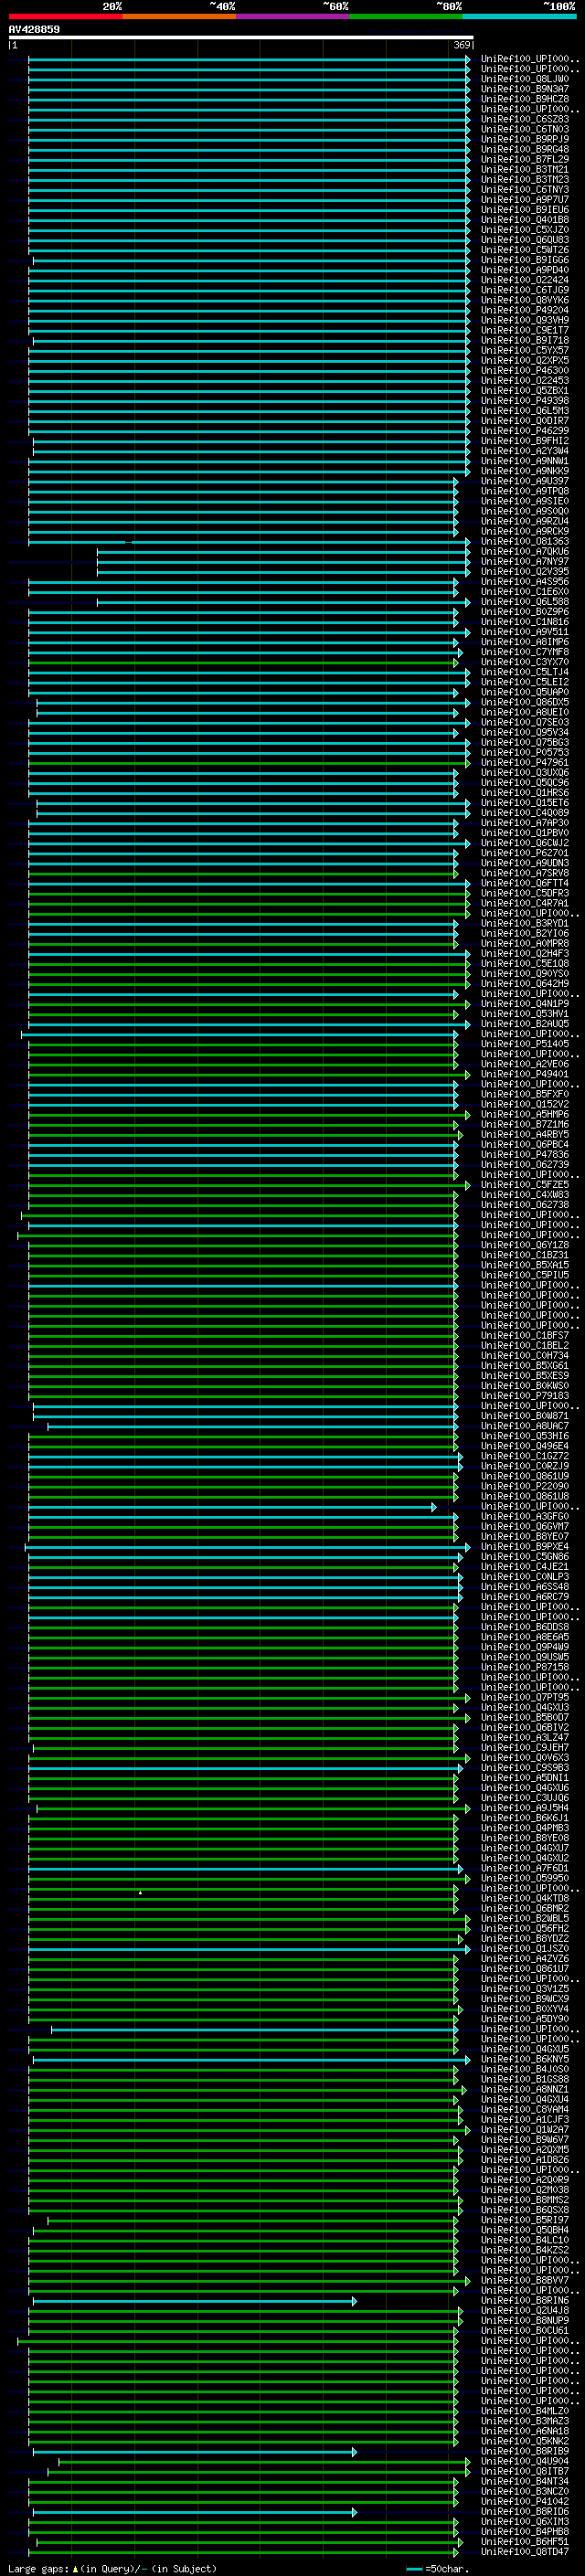Image resolution: width=585 pixels, height=2576 pixels.
Task: Select label UniRef100_B3TM21
Action: click(525, 169)
